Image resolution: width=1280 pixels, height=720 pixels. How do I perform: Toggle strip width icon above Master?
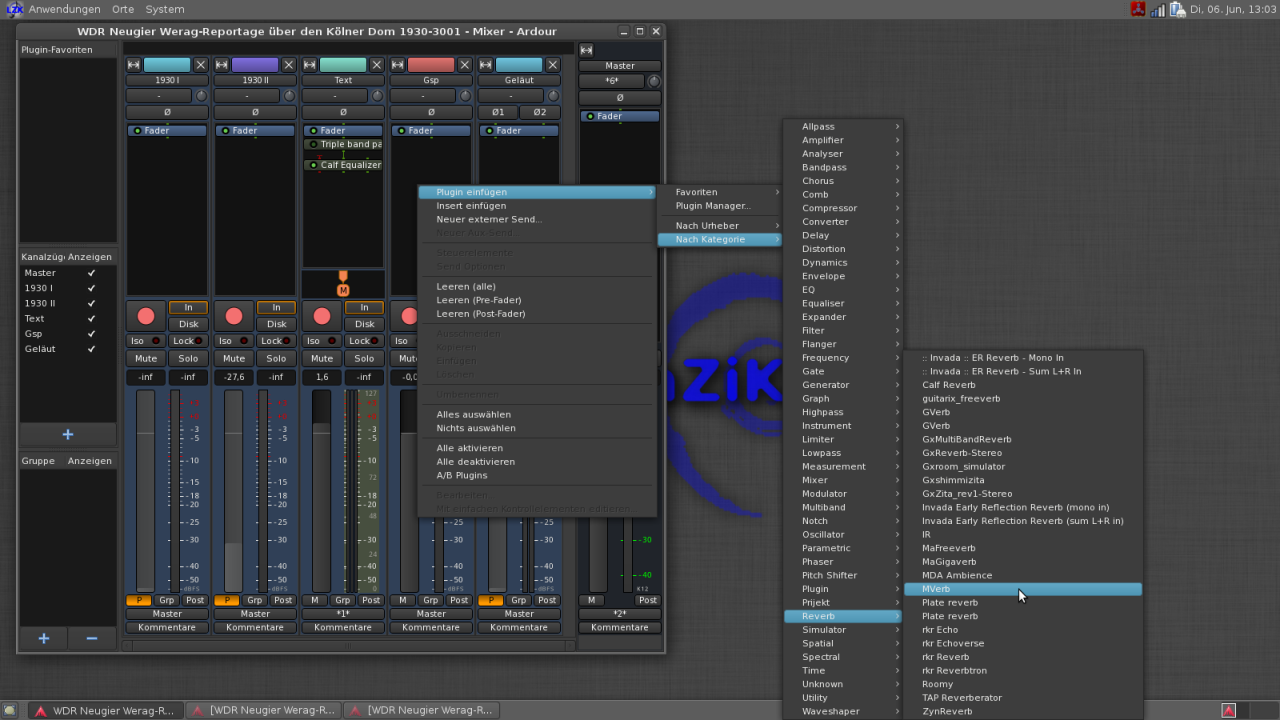(x=587, y=50)
